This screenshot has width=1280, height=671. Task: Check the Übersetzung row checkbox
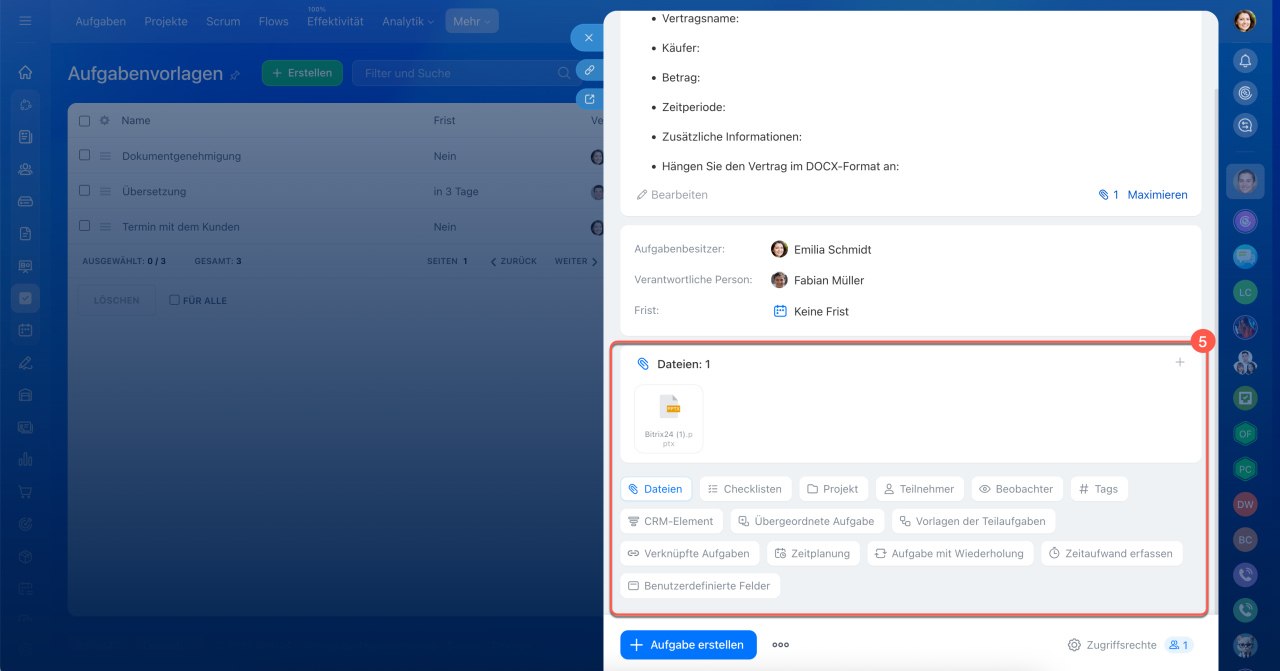pos(84,190)
